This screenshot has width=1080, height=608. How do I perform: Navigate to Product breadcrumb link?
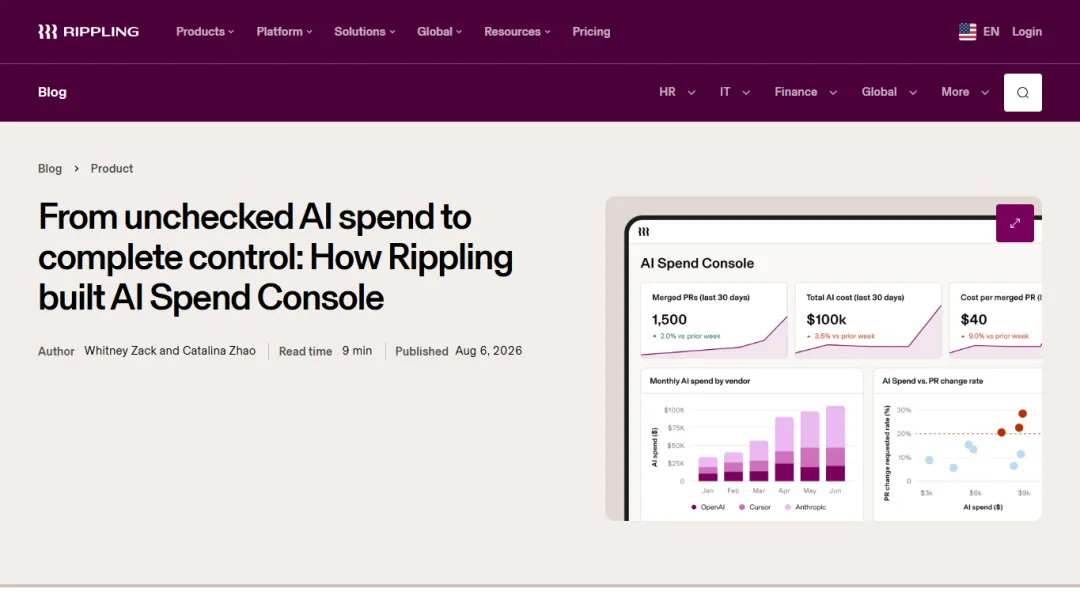pos(112,169)
